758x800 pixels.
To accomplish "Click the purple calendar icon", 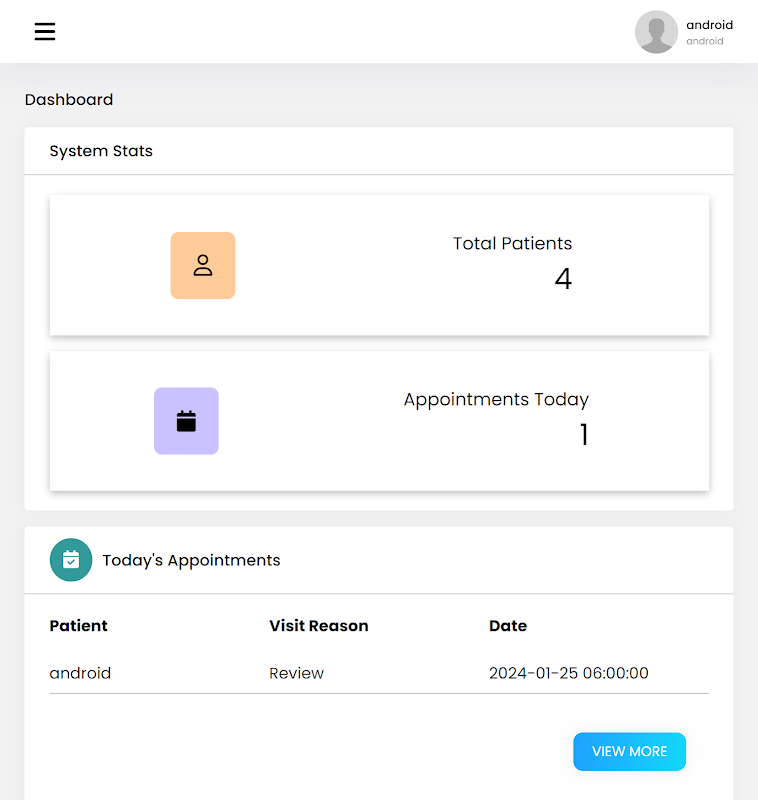I will (x=186, y=421).
